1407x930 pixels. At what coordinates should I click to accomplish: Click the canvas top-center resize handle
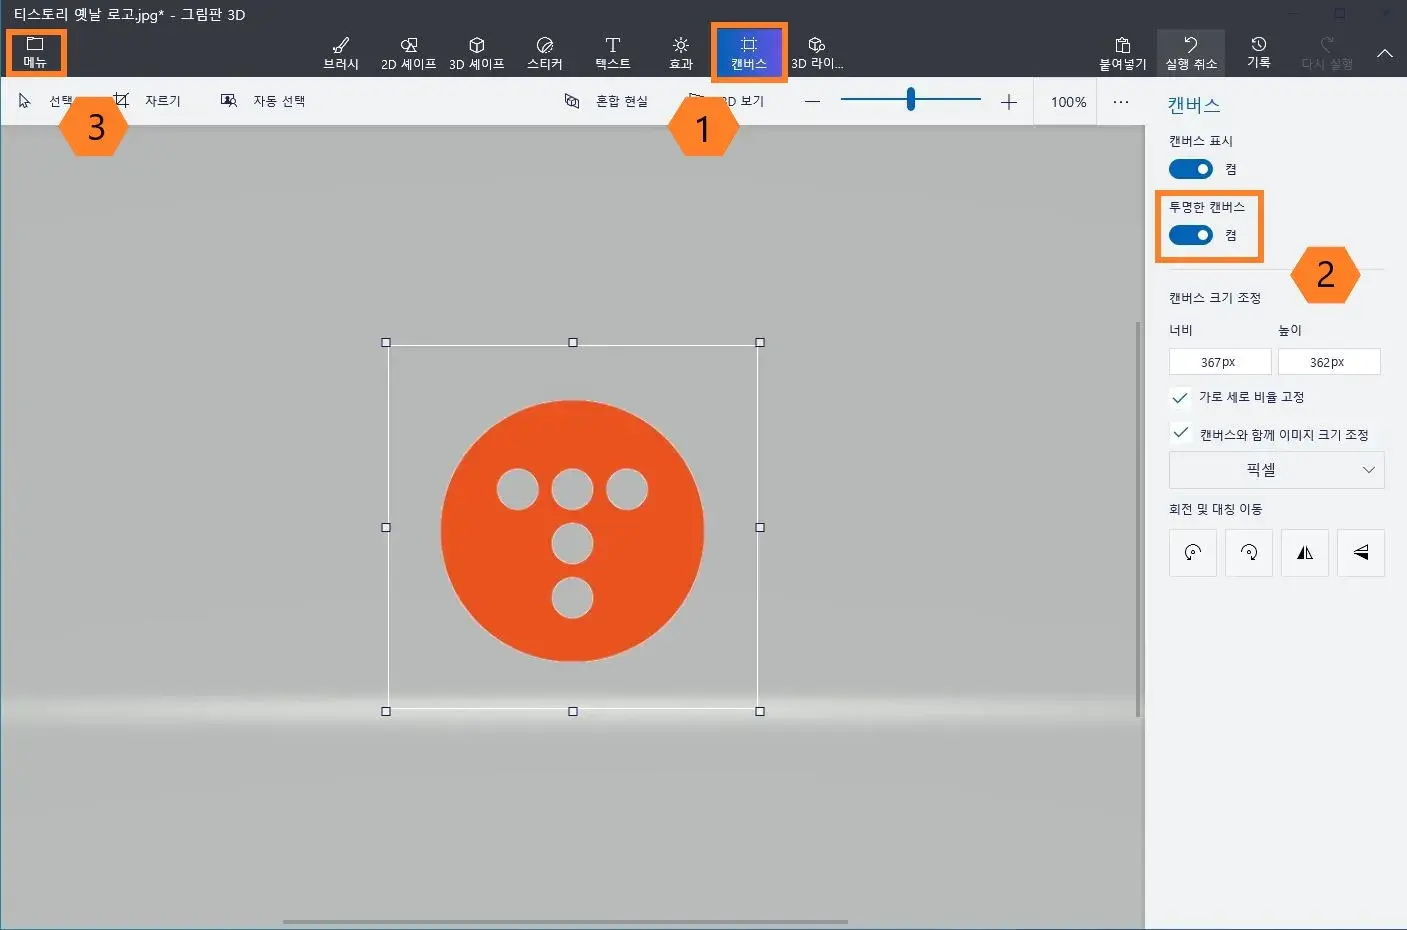click(x=573, y=342)
